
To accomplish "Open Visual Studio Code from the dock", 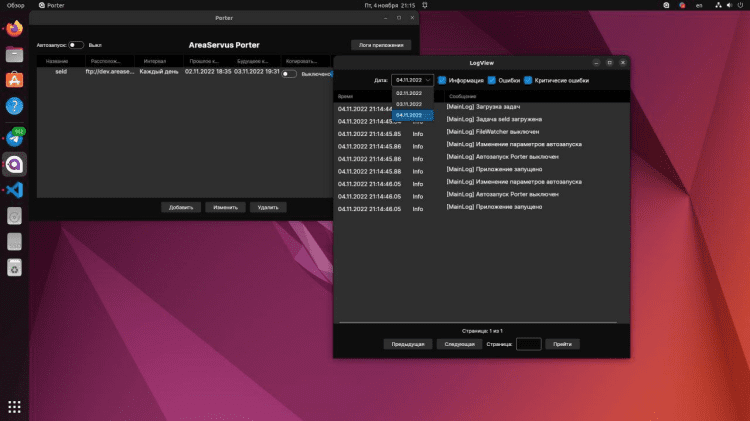I will [x=14, y=190].
